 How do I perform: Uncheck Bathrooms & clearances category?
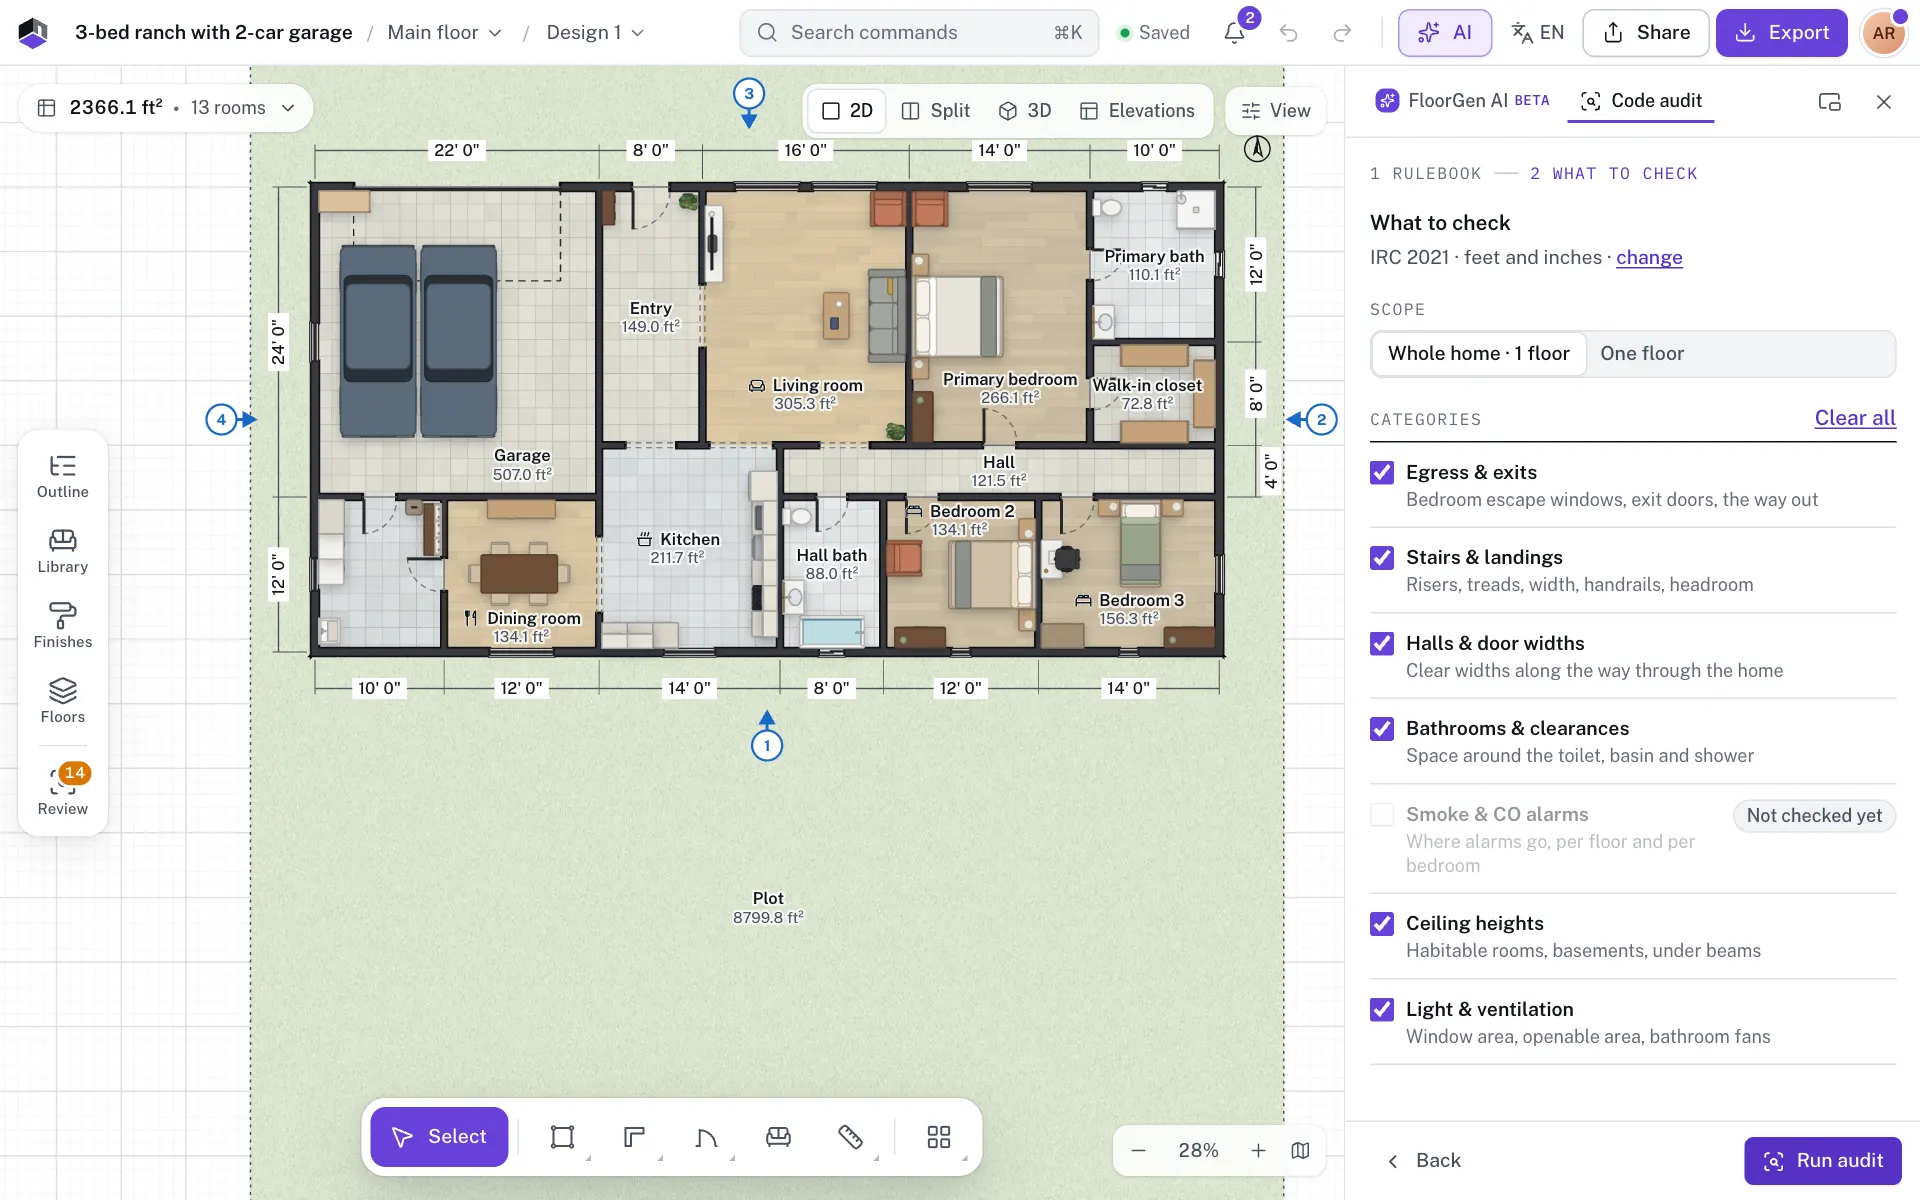pyautogui.click(x=1382, y=728)
